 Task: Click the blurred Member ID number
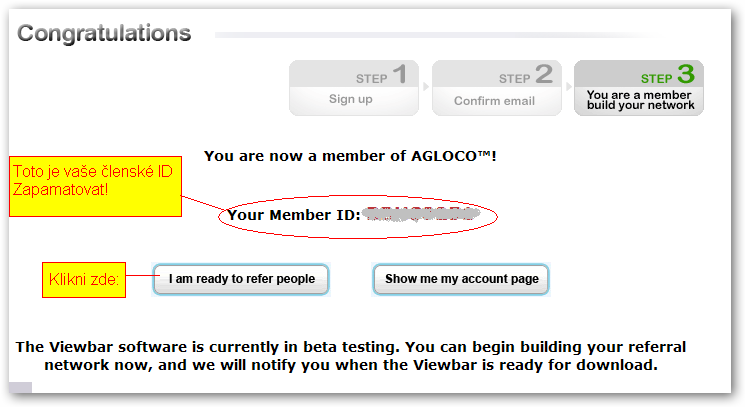click(x=421, y=215)
